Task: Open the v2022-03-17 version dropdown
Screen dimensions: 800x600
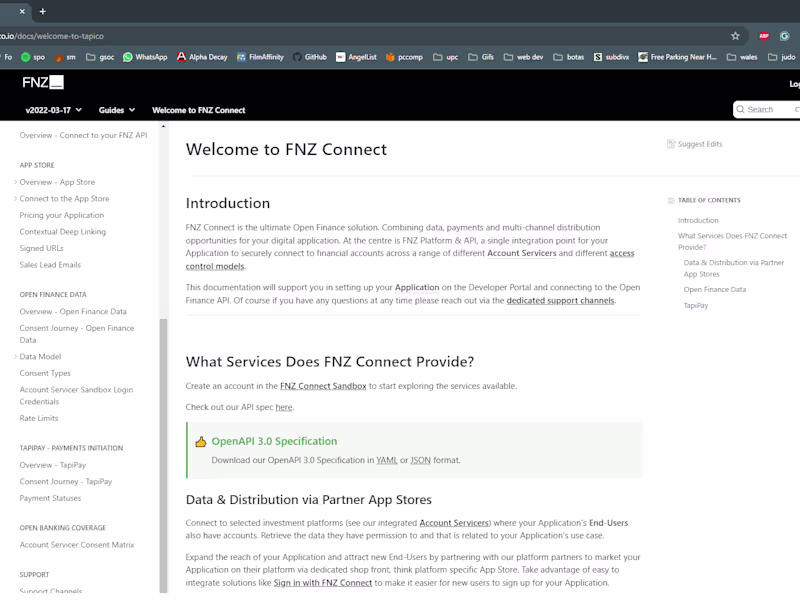Action: tap(54, 110)
